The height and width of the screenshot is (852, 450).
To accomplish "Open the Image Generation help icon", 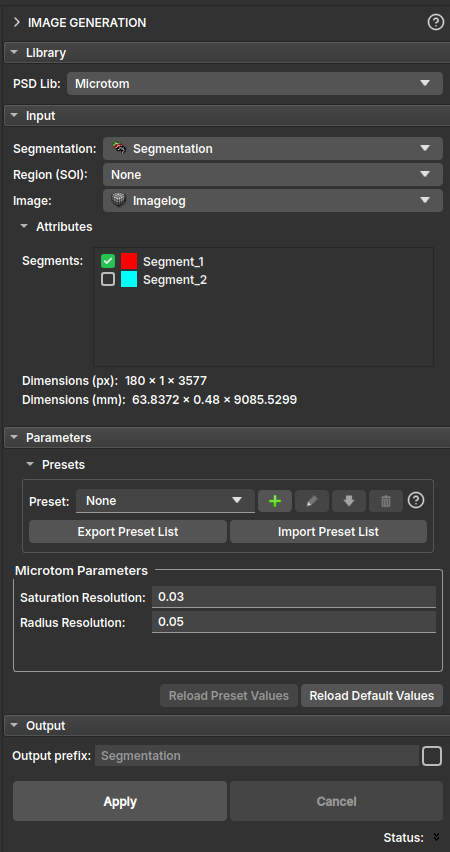I will 435,22.
